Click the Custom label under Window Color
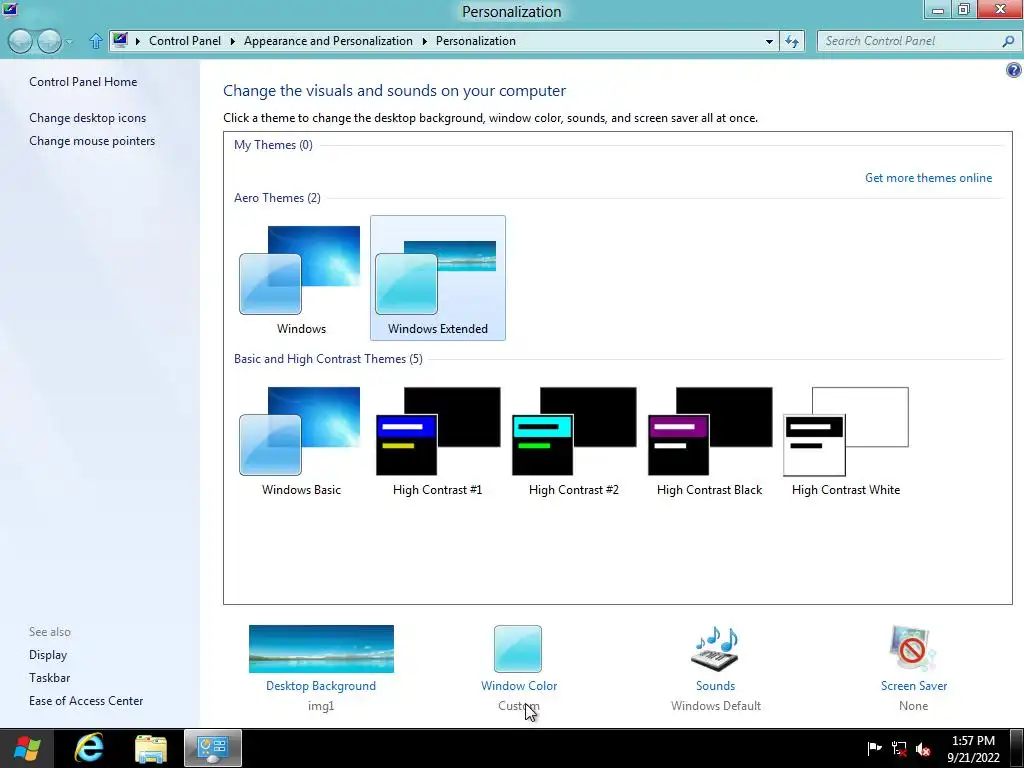Screen dimensions: 1024x768 click(x=519, y=706)
